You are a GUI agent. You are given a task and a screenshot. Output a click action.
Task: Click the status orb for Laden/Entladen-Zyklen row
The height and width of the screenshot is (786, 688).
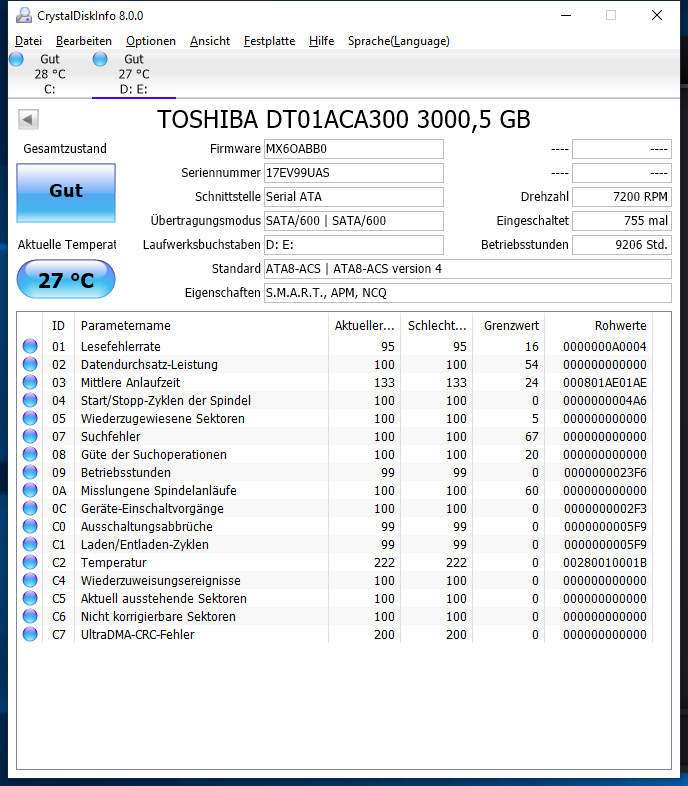pyautogui.click(x=30, y=545)
